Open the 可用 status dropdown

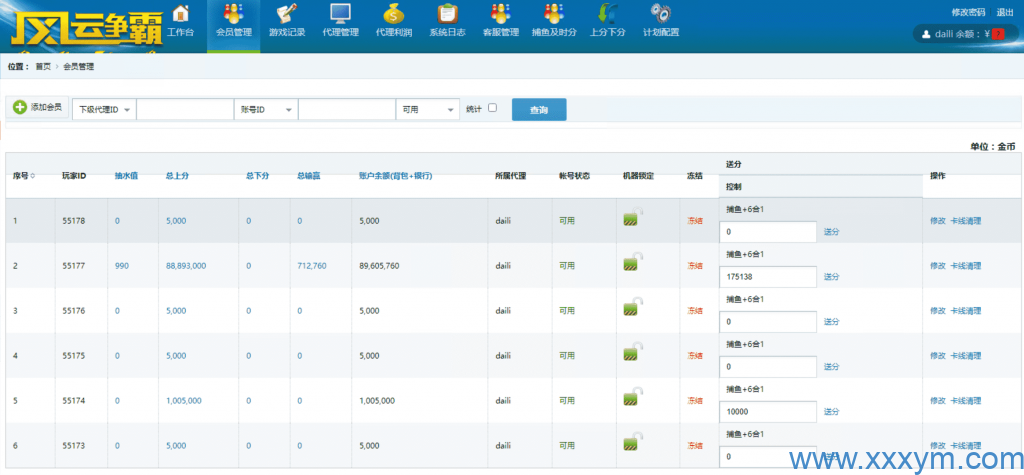pyautogui.click(x=427, y=109)
